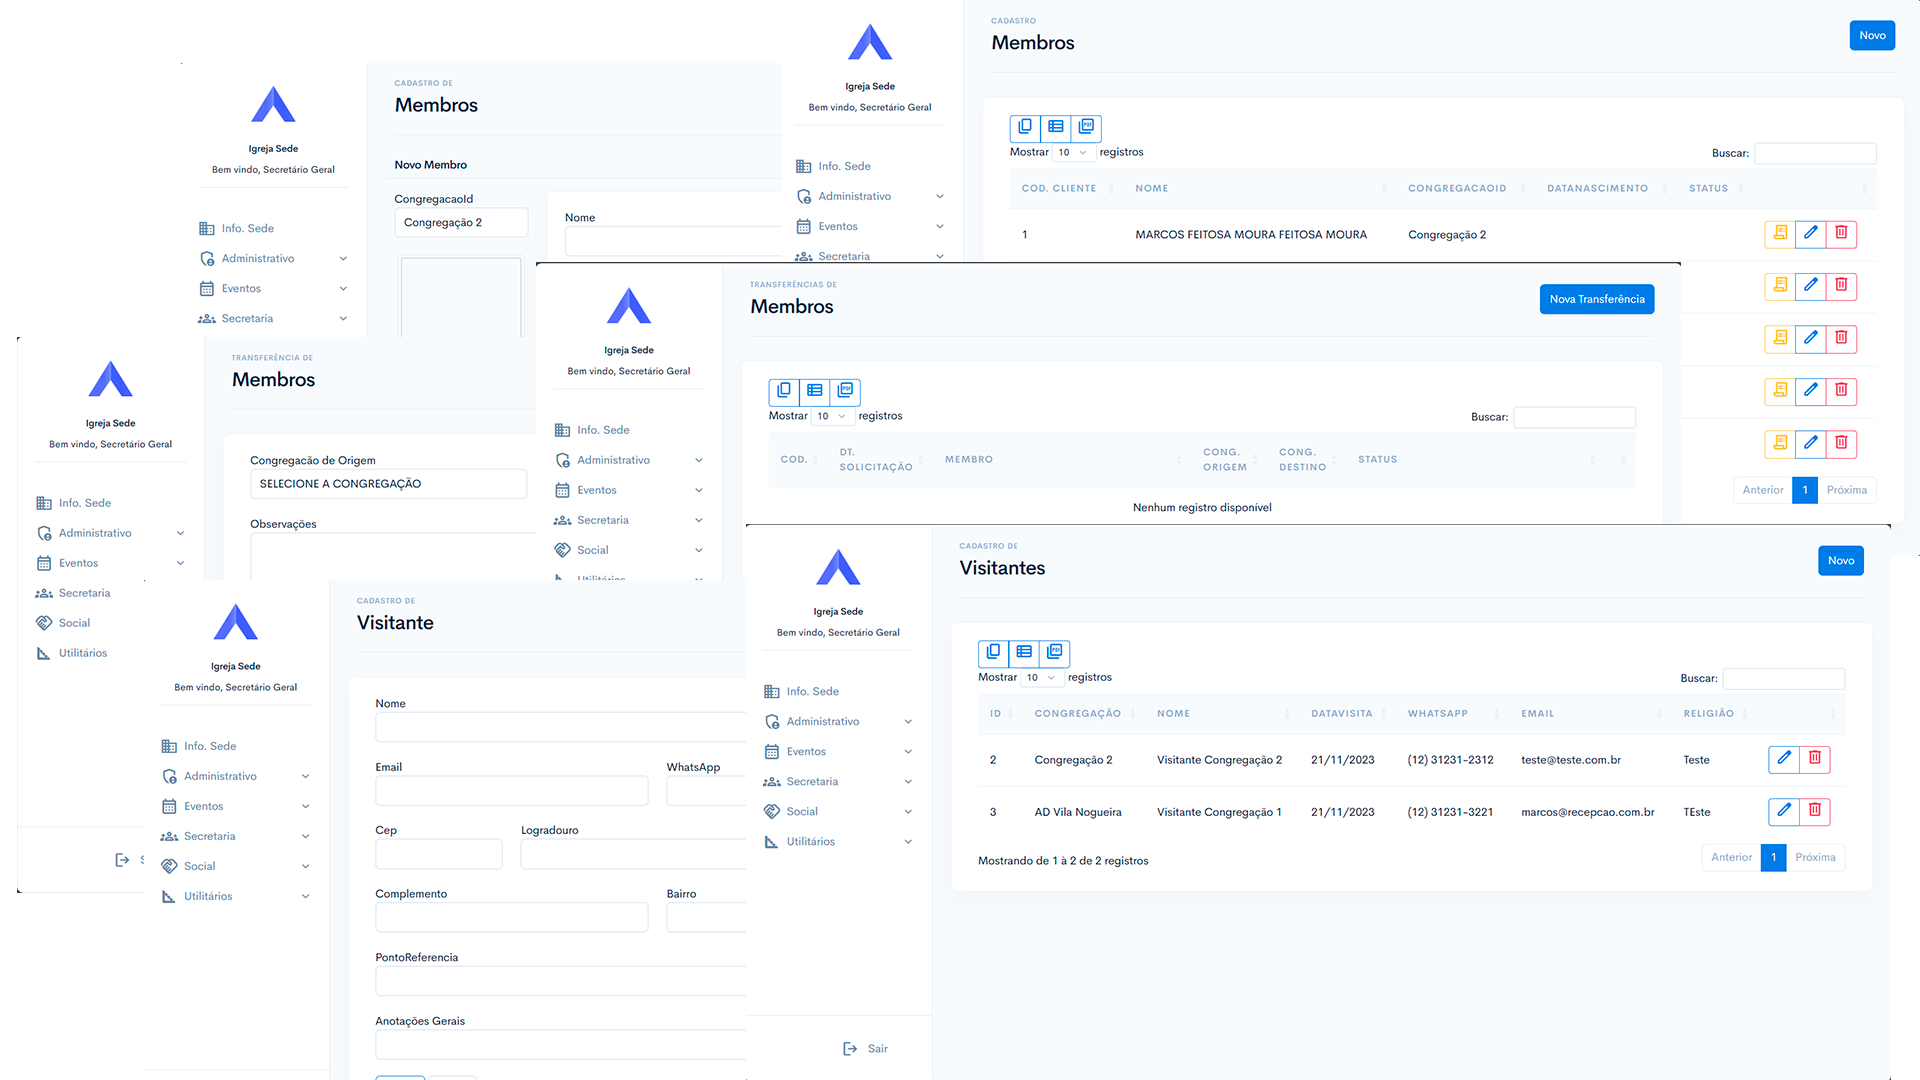Delete member MARCOS FEITOSA MOURA trash icon
The height and width of the screenshot is (1080, 1920).
[1841, 234]
